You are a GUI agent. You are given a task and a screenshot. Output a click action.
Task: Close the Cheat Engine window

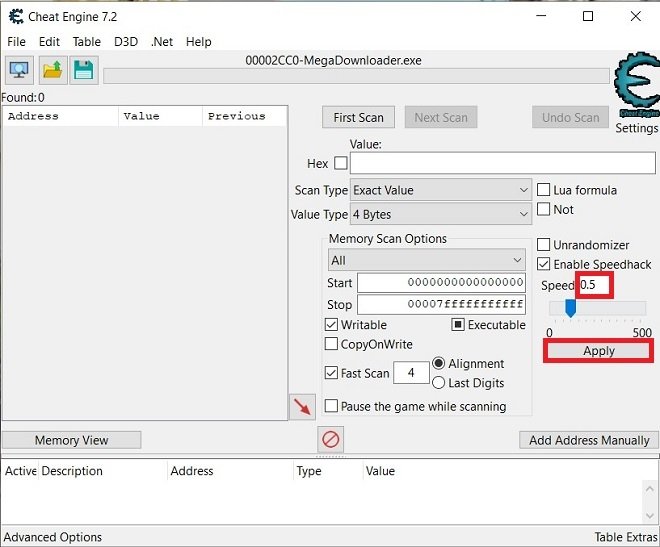(x=636, y=16)
